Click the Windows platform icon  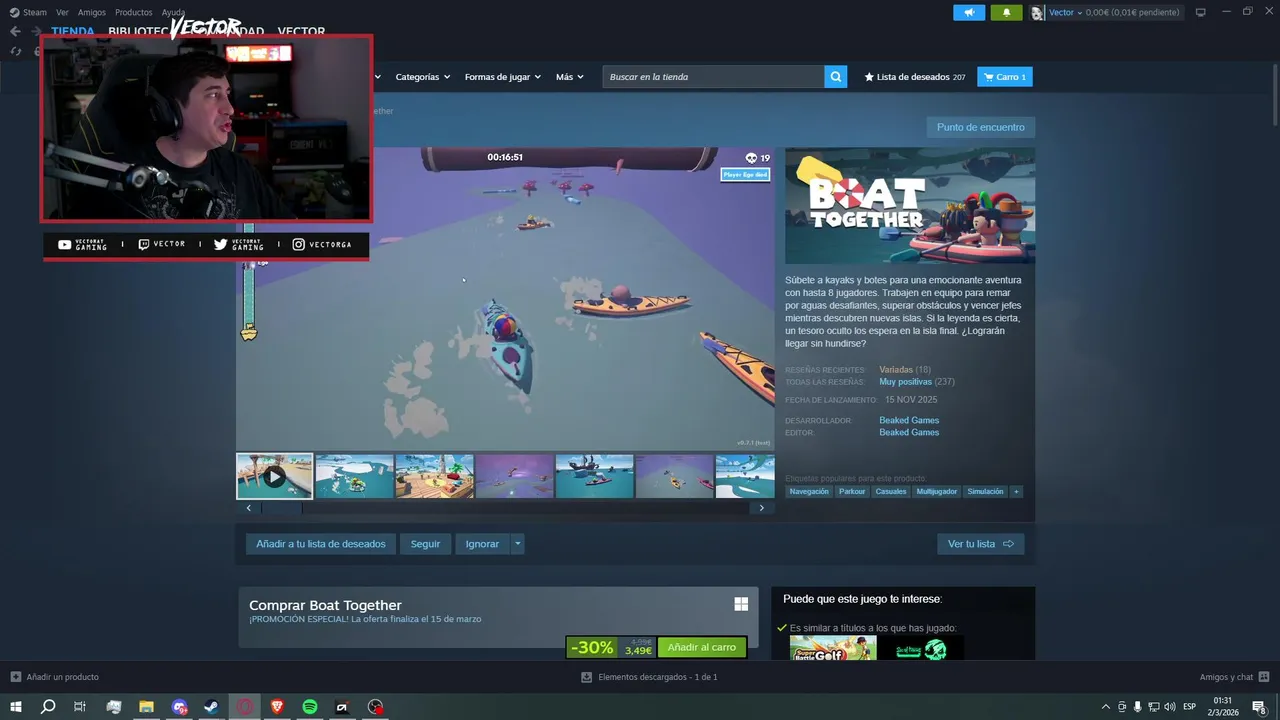click(741, 604)
